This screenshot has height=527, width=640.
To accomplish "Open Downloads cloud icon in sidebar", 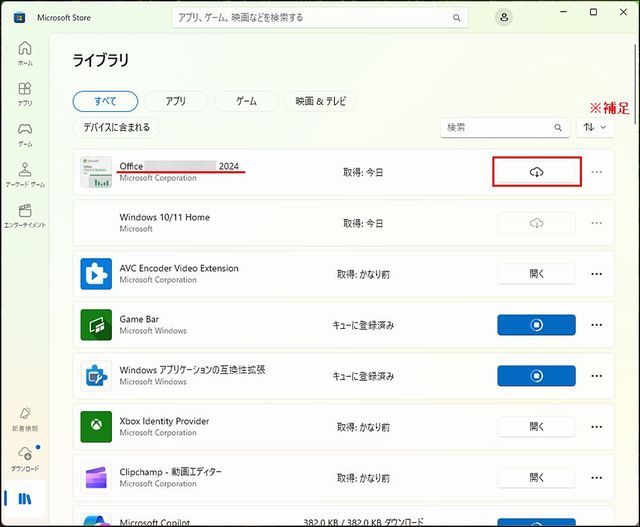I will point(25,459).
